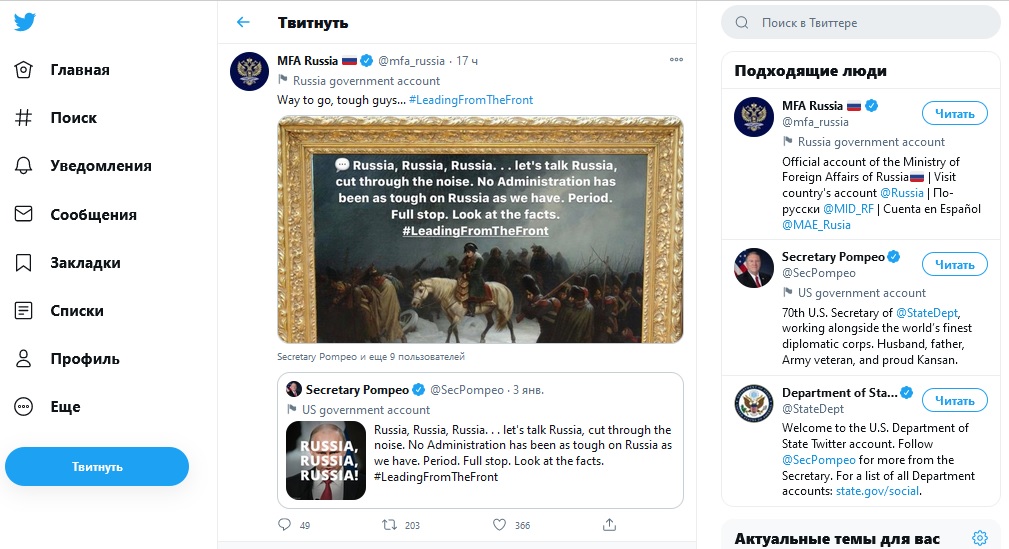Share the tweet using the share icon
Viewport: 1009px width, 549px height.
pos(610,524)
